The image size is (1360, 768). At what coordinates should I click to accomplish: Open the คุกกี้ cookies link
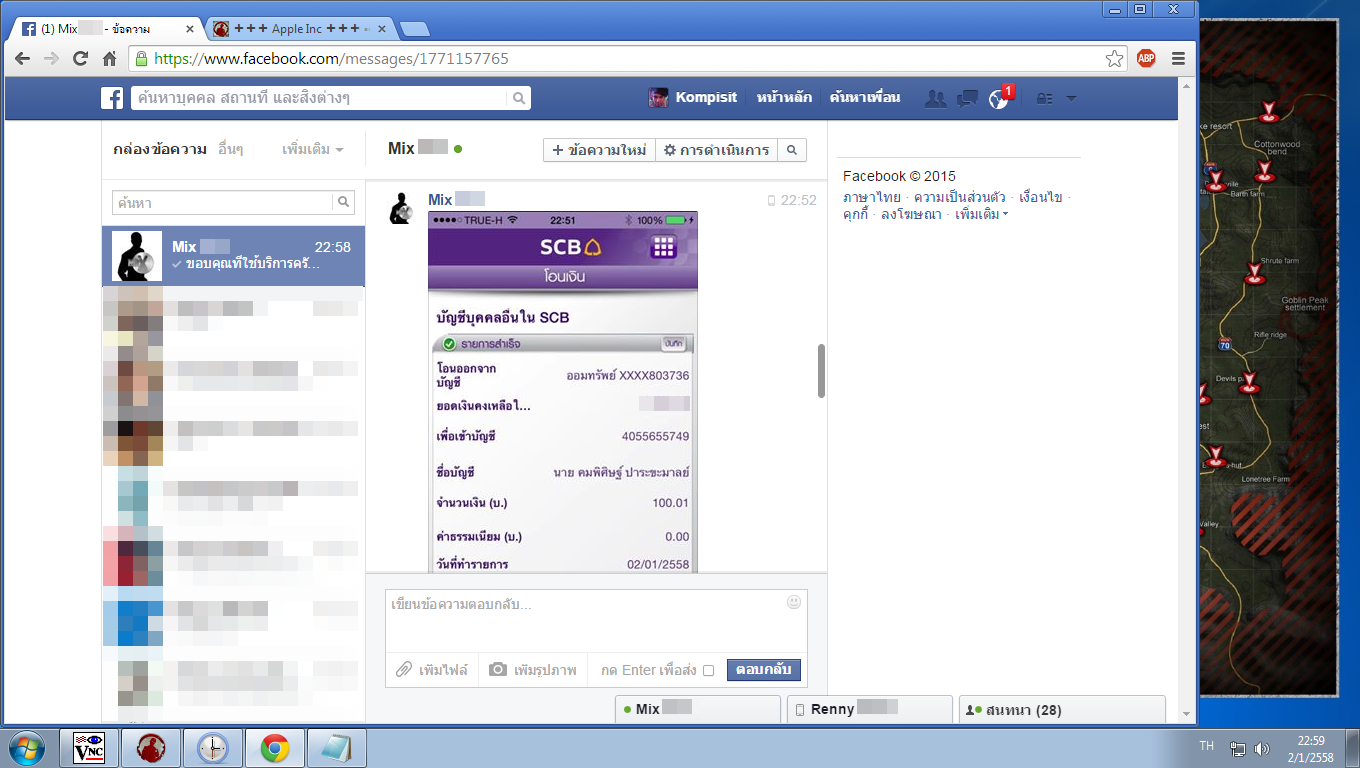(856, 214)
